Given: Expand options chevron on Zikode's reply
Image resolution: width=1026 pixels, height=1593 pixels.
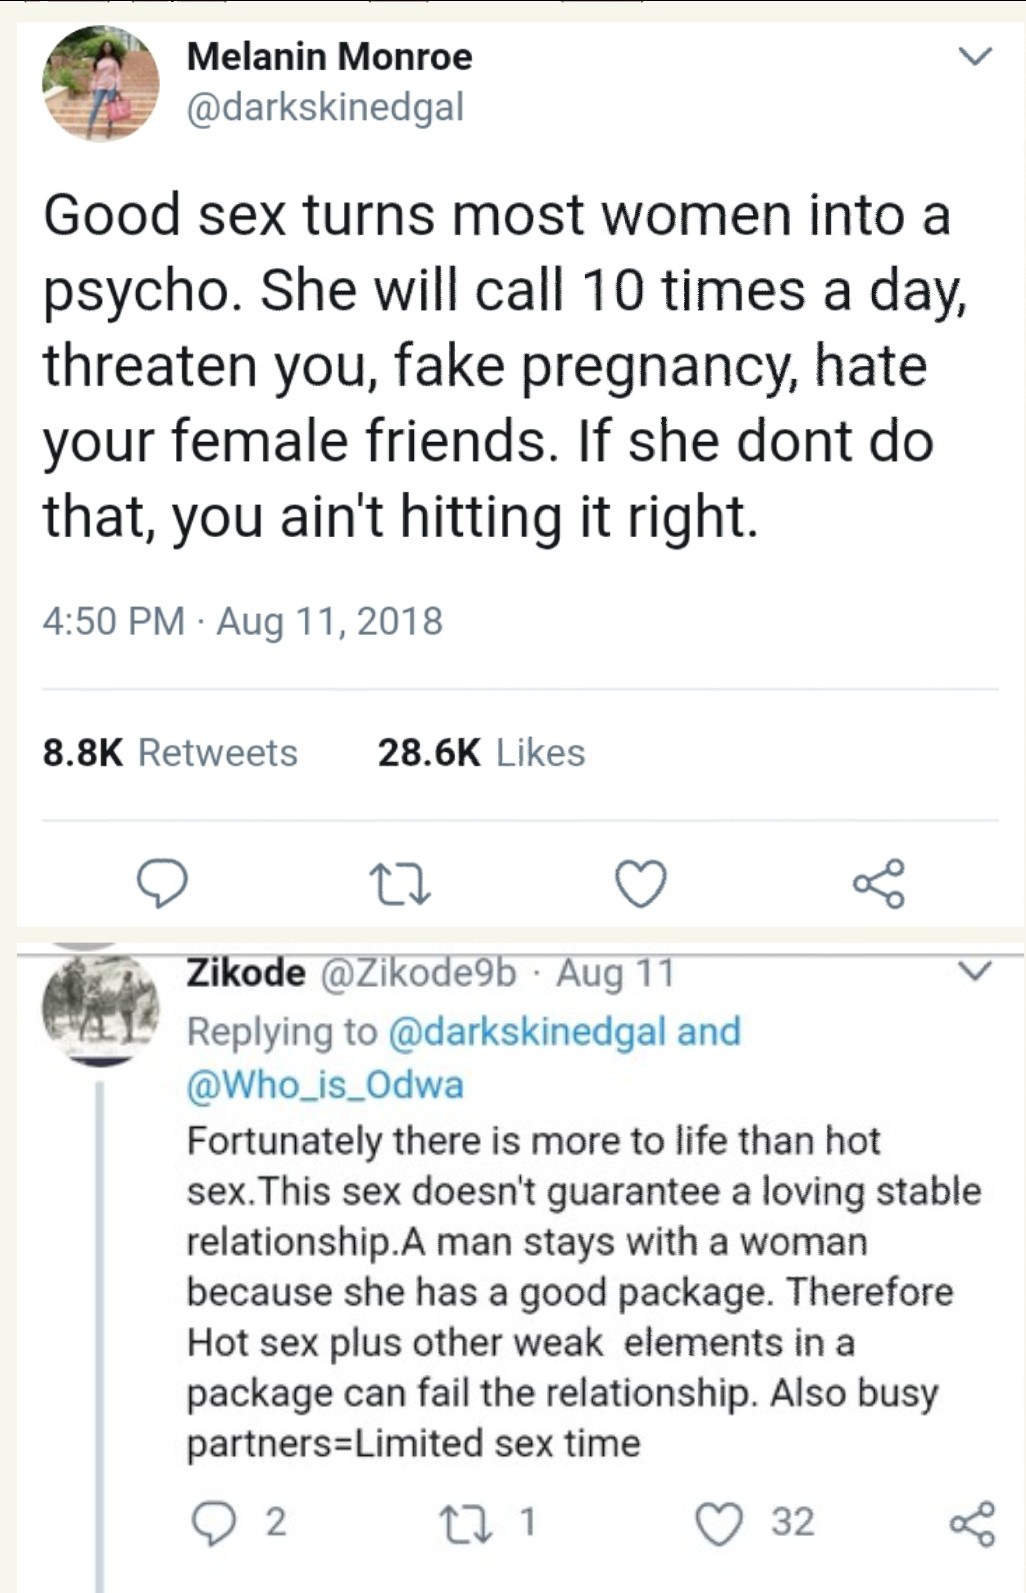Looking at the screenshot, I should 974,971.
